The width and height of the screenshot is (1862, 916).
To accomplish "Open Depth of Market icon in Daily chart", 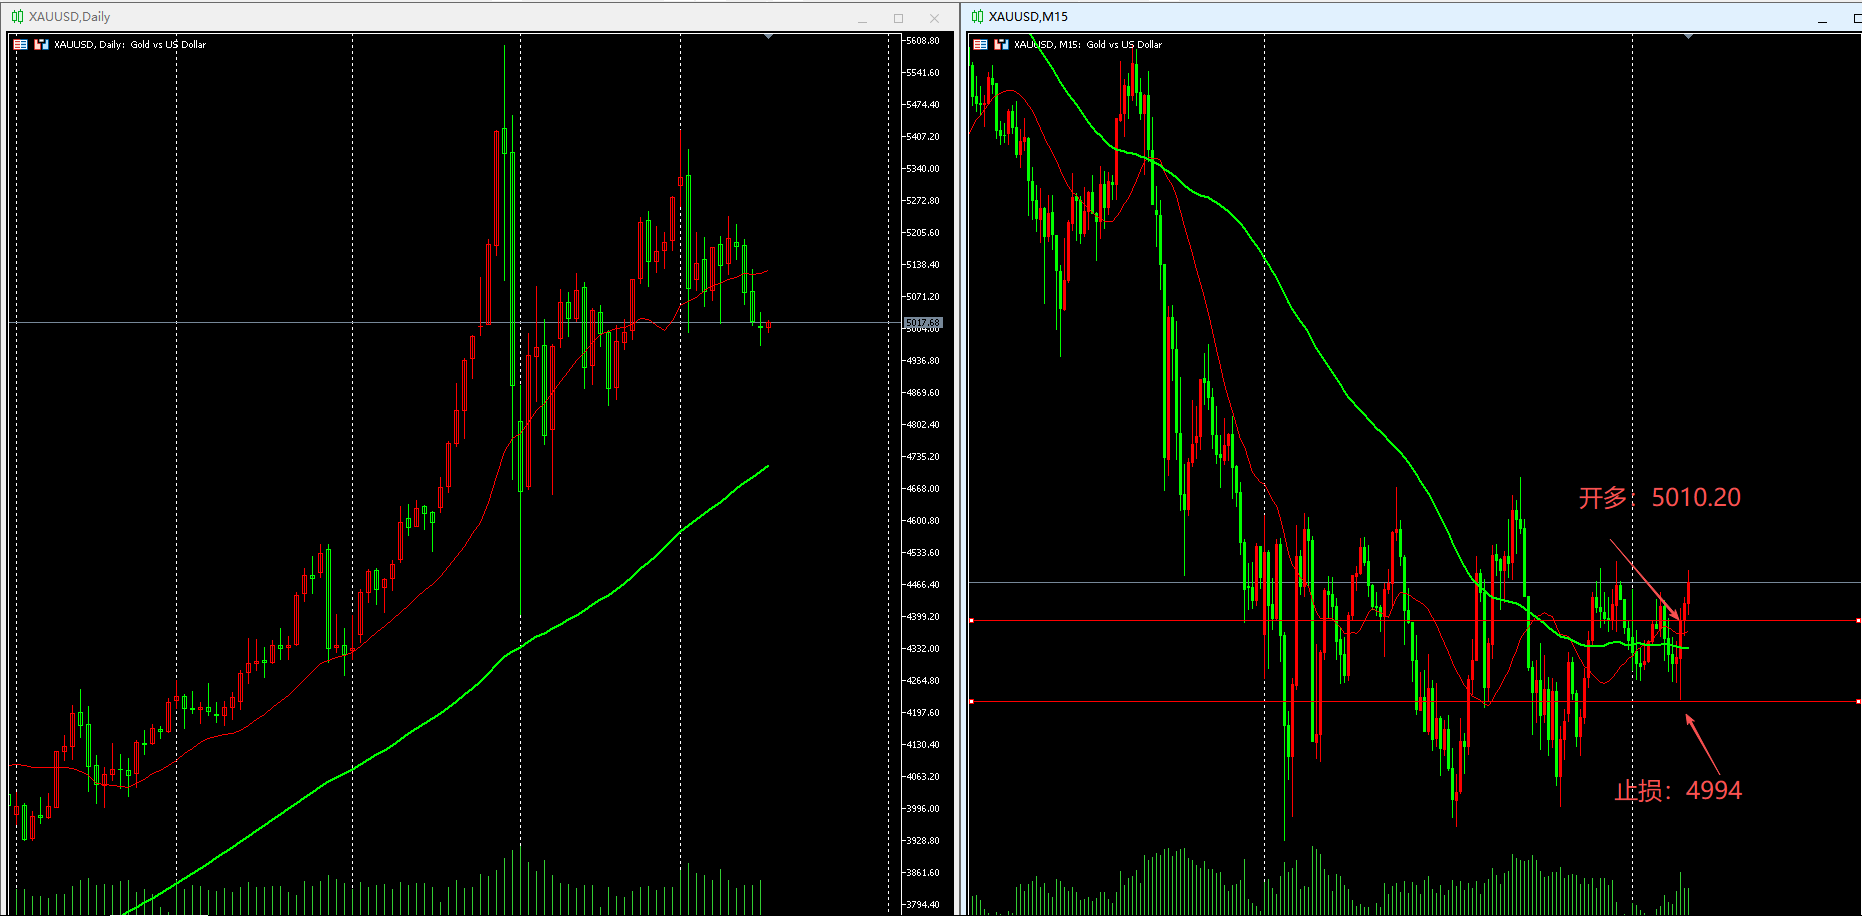I will [41, 44].
